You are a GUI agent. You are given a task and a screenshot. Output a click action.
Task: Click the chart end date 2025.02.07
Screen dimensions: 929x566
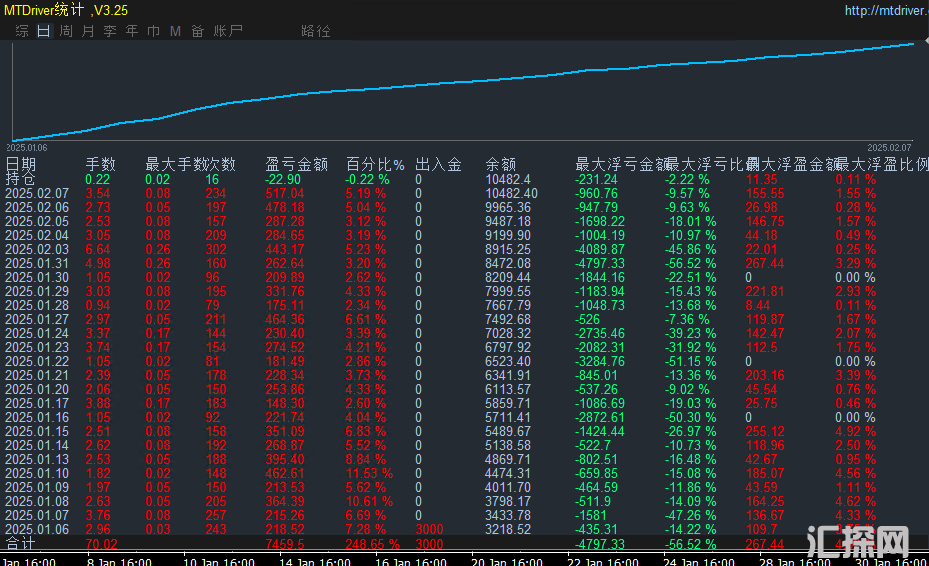(x=889, y=148)
